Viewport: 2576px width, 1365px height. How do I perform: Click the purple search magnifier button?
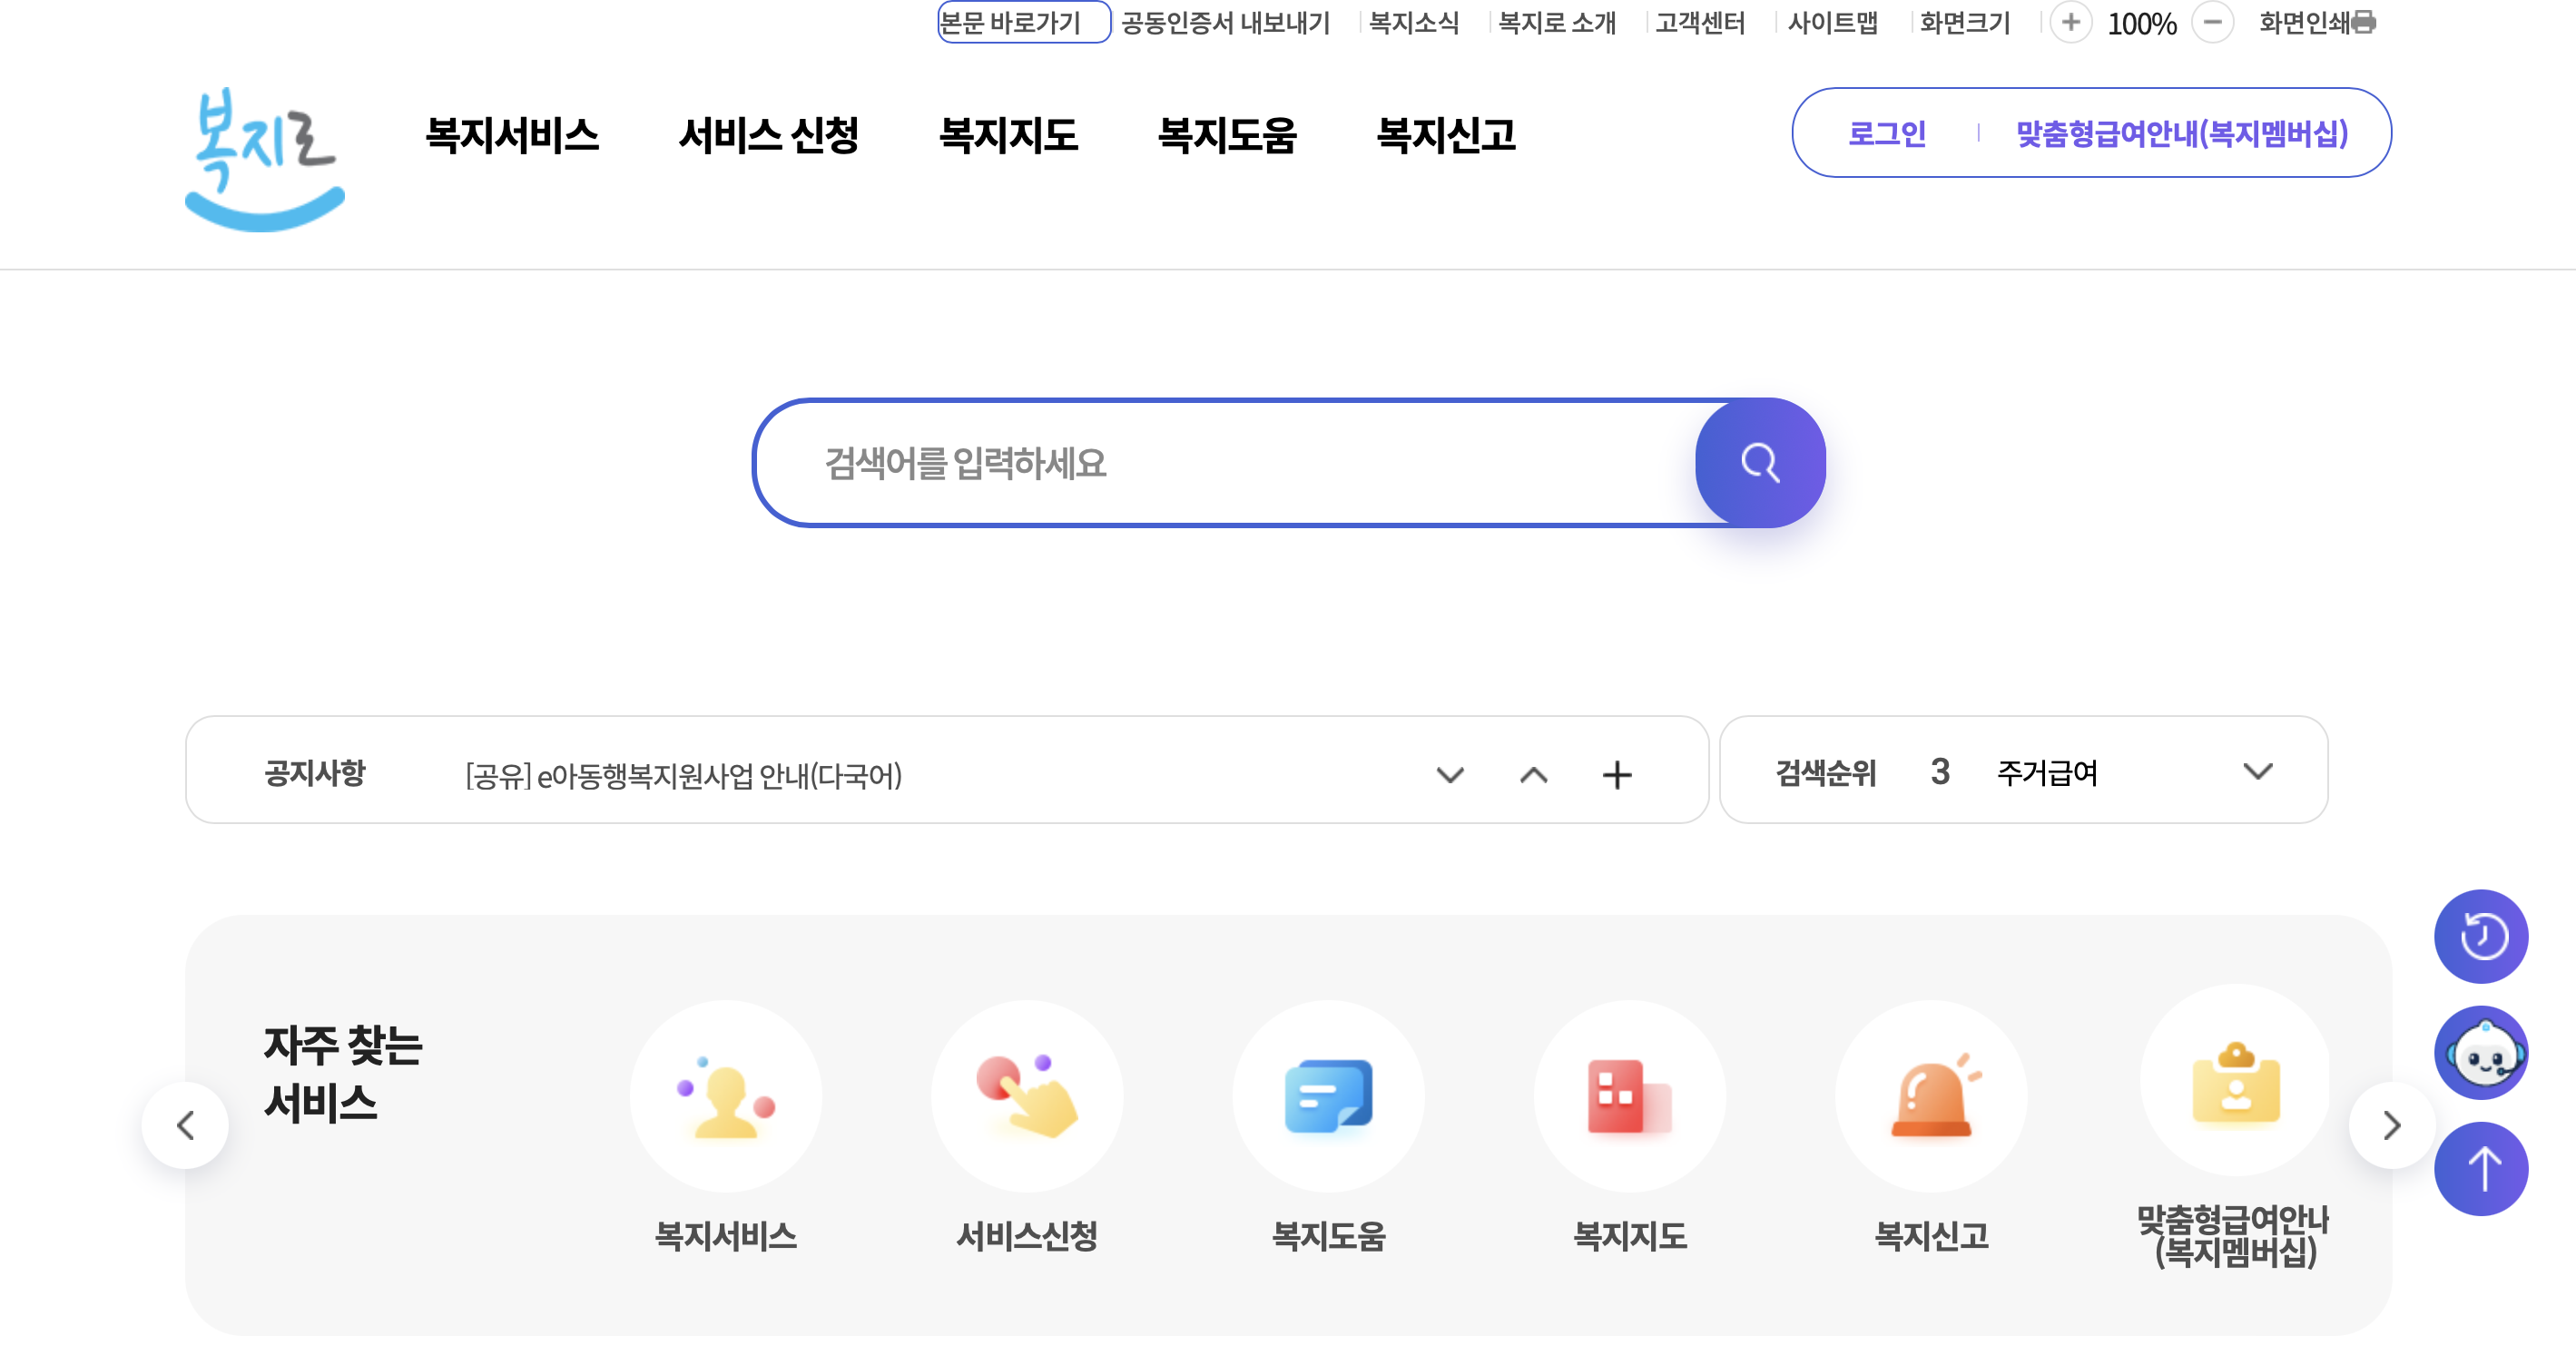coord(1761,463)
